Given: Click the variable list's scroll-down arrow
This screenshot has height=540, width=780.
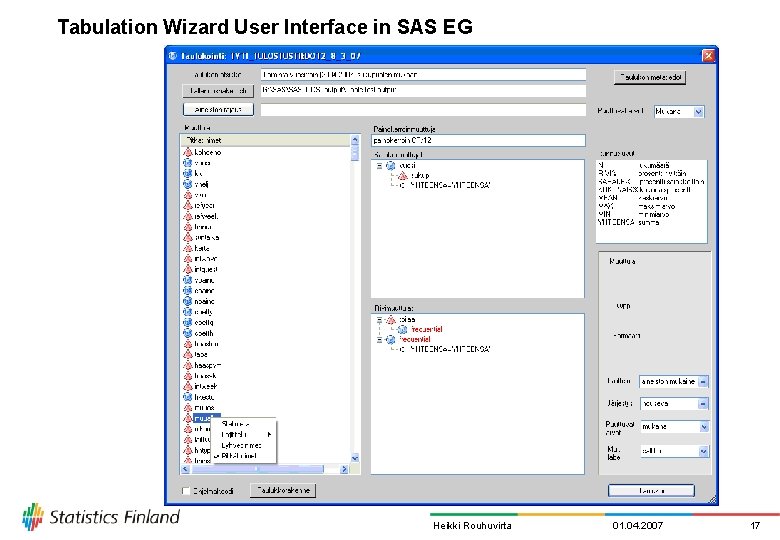Looking at the screenshot, I should tap(355, 458).
